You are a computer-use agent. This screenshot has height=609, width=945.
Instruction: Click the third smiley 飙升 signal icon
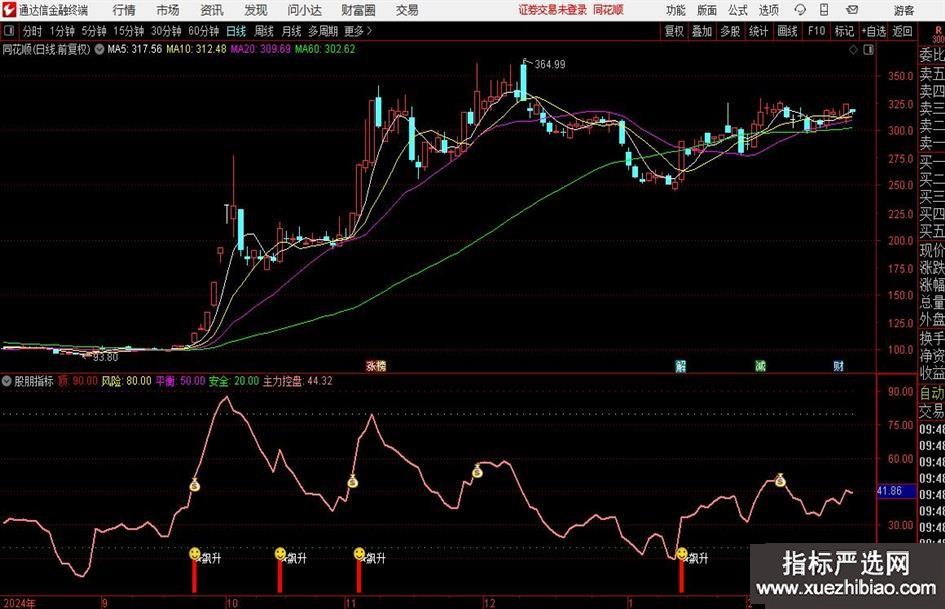[359, 553]
